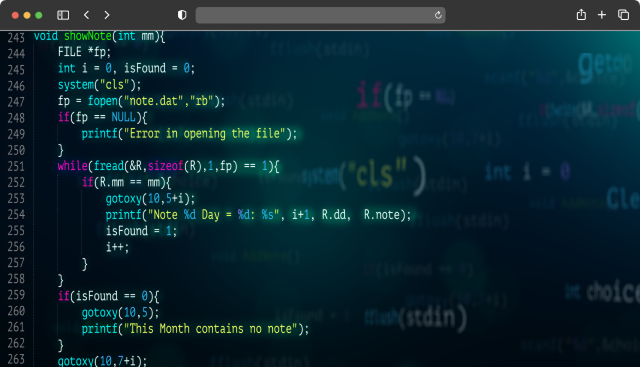Select line number 259 in gutter
This screenshot has width=640, height=367.
tap(16, 295)
